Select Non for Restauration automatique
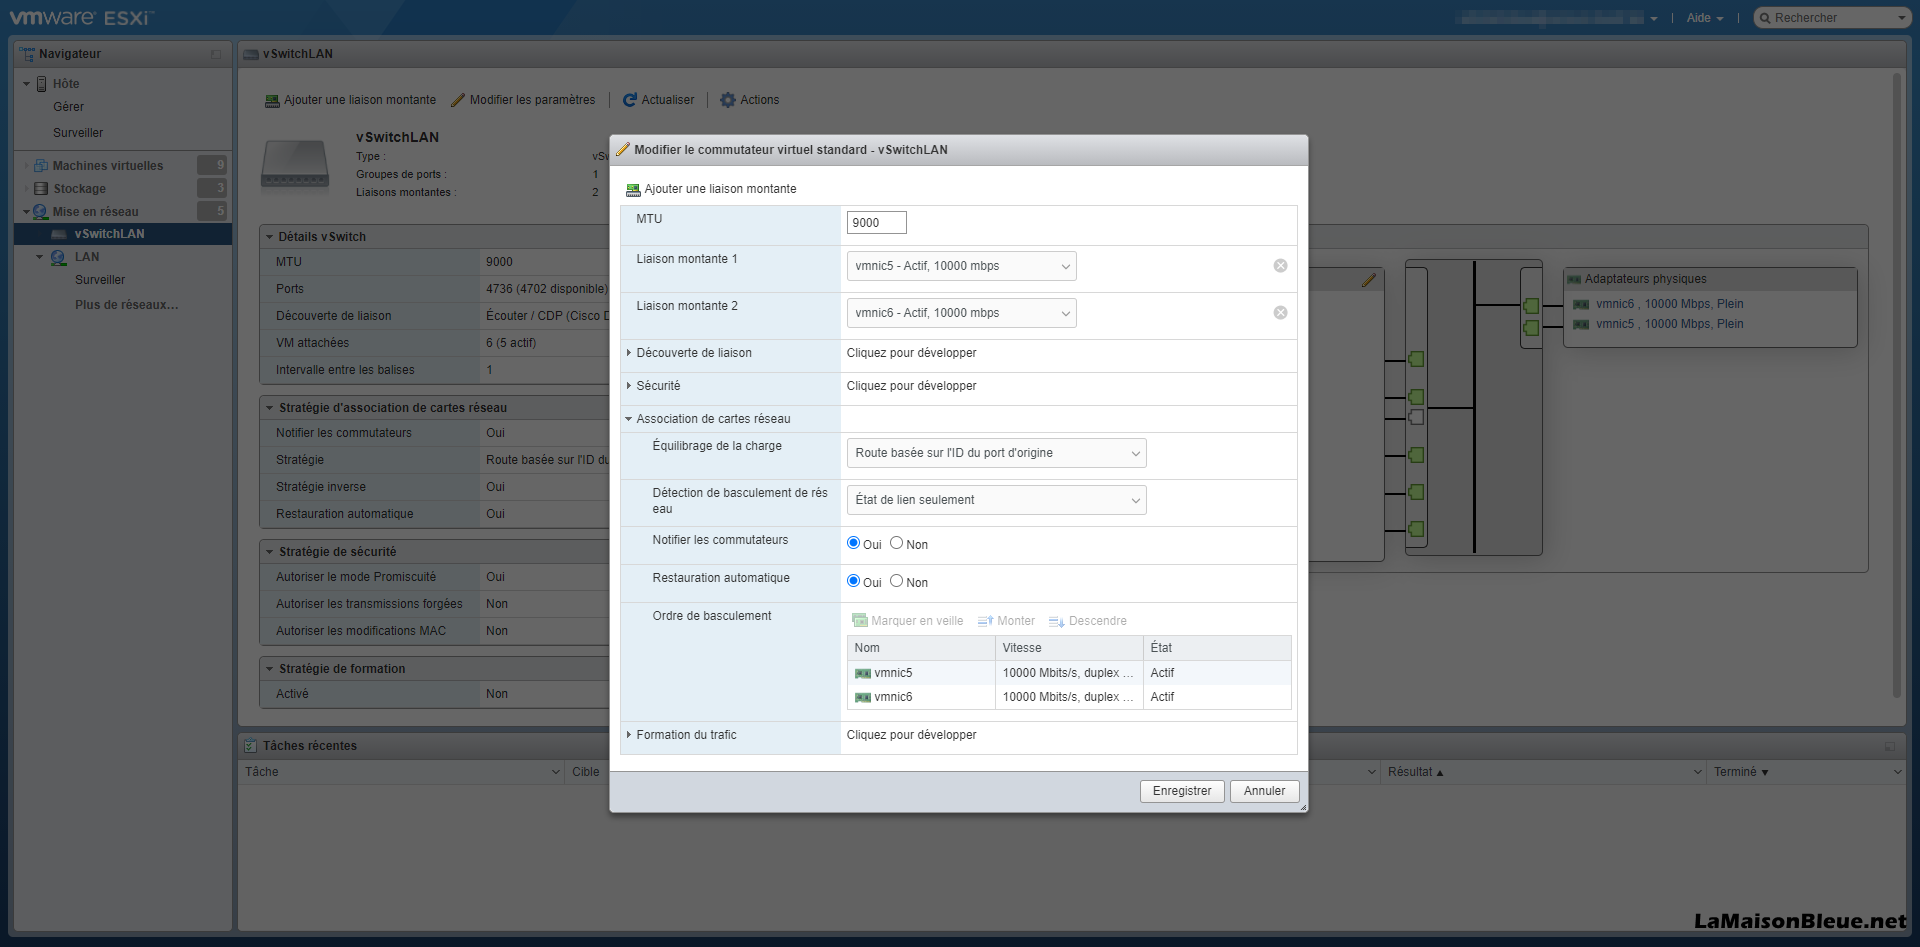1920x947 pixels. coord(896,581)
